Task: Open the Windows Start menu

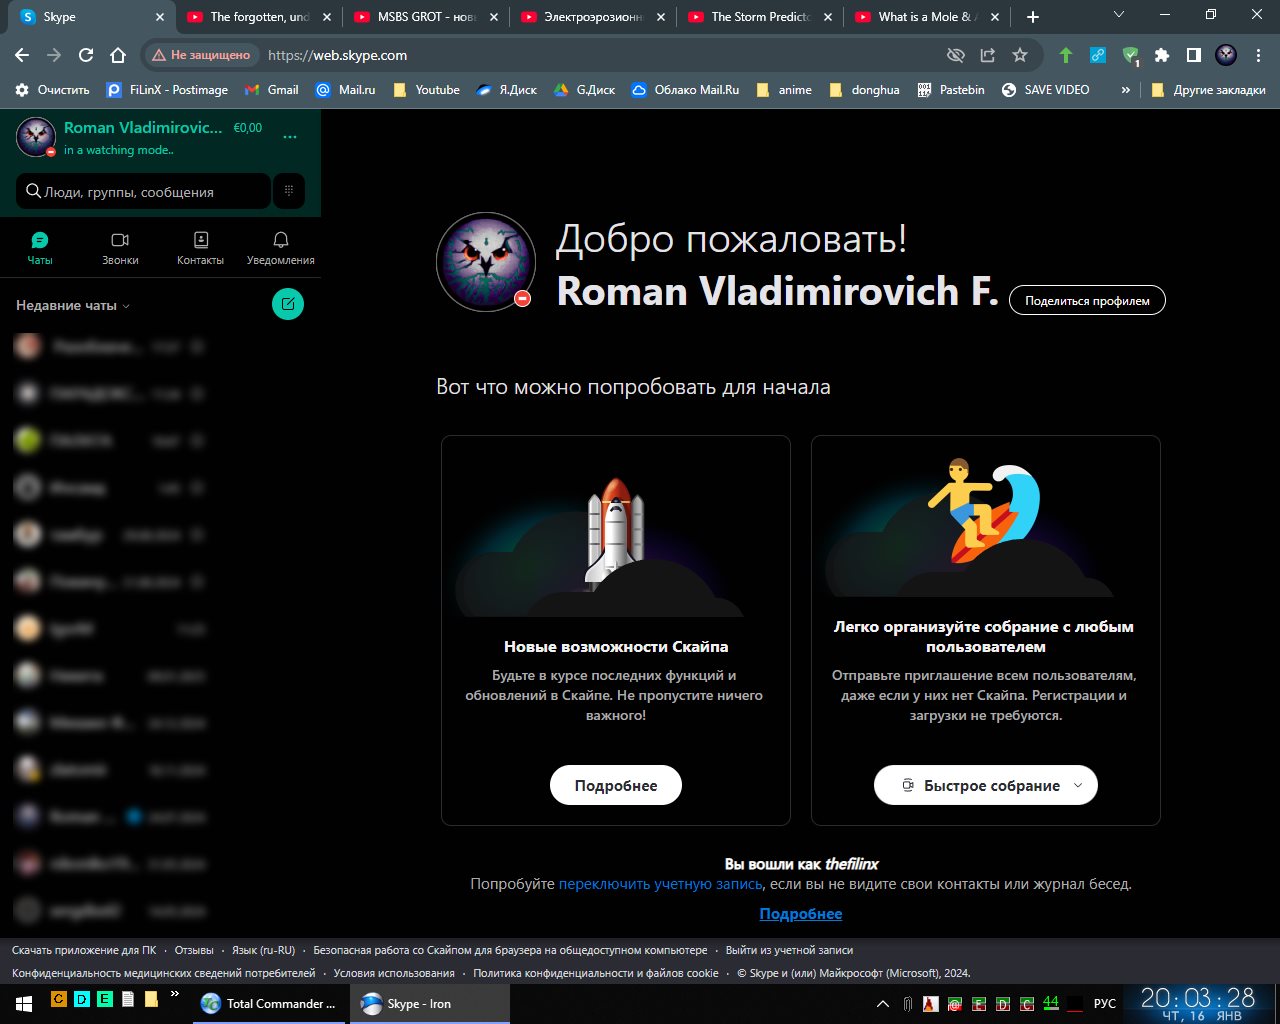Action: click(23, 1003)
